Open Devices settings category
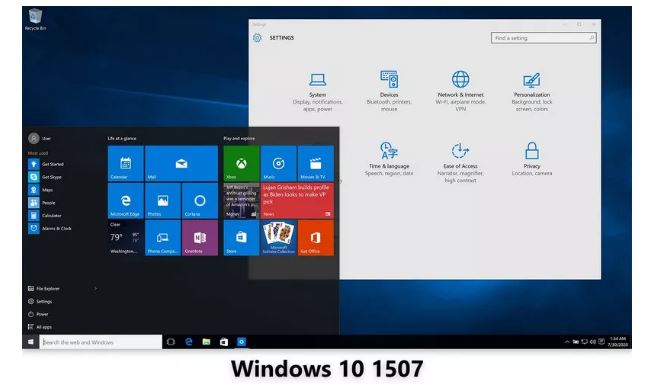The width and height of the screenshot is (651, 385). [x=389, y=91]
